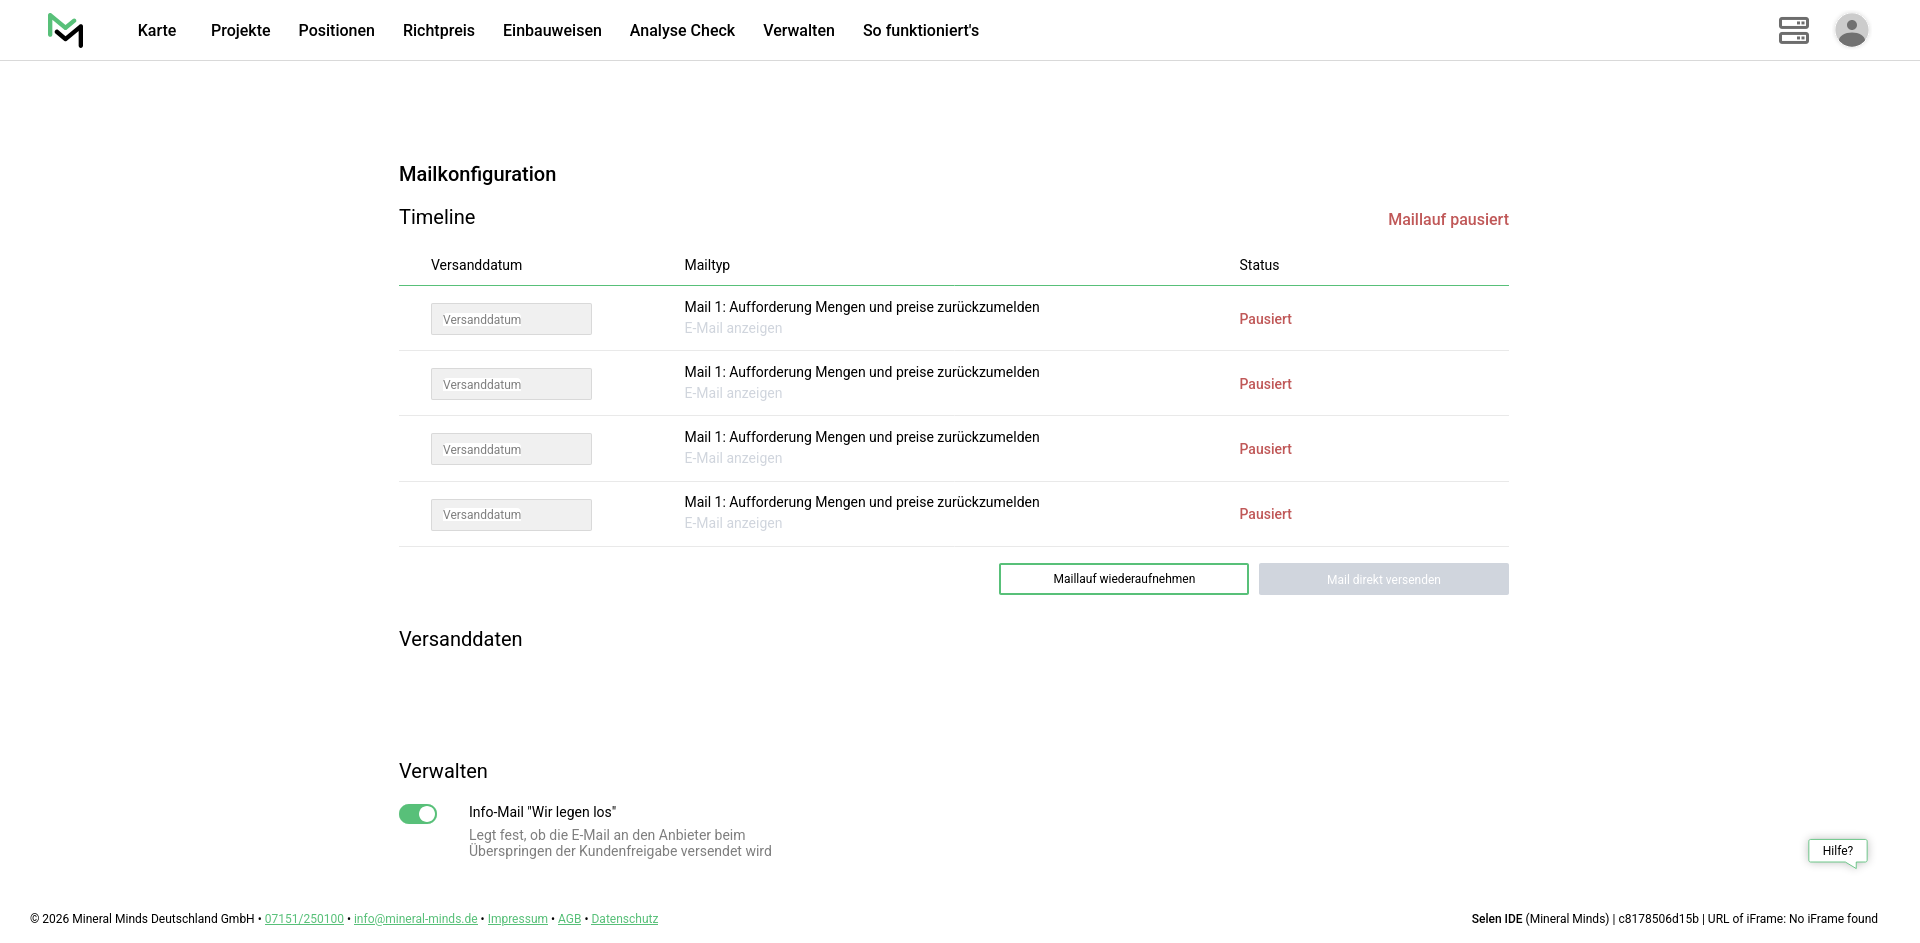Click the first Versanddatum input field

pos(511,319)
